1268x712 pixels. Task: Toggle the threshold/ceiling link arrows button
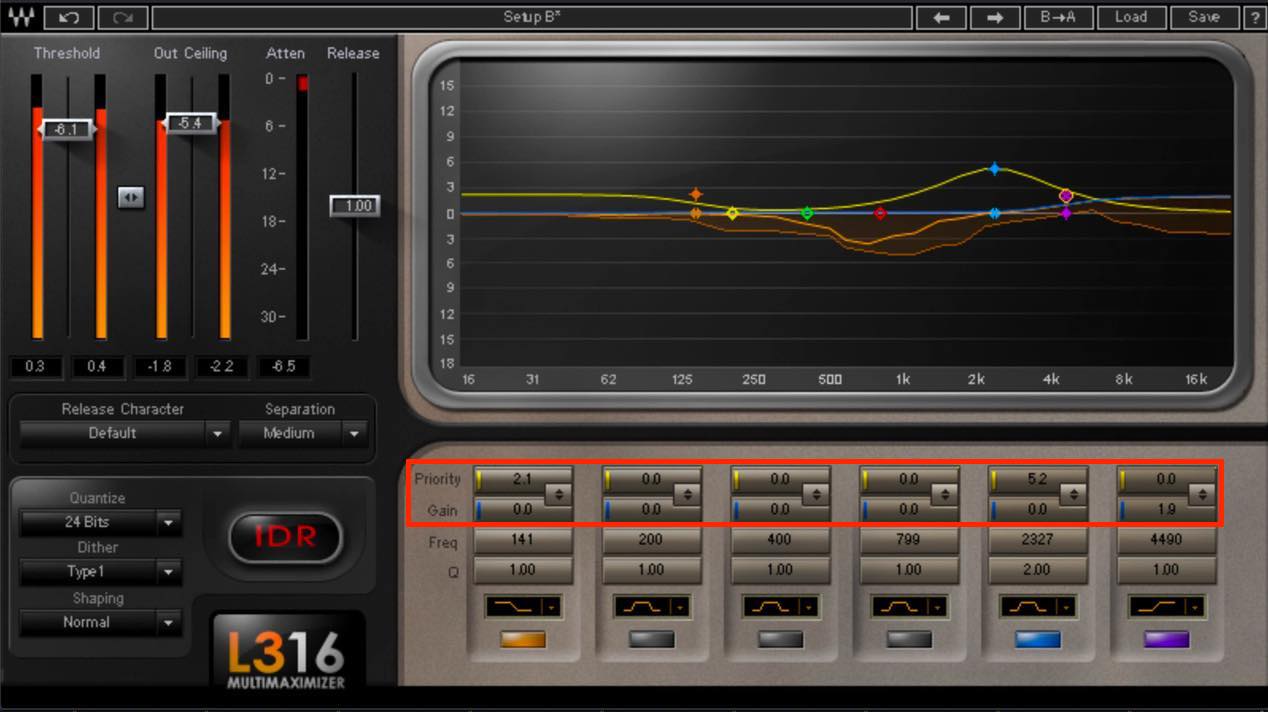click(131, 197)
